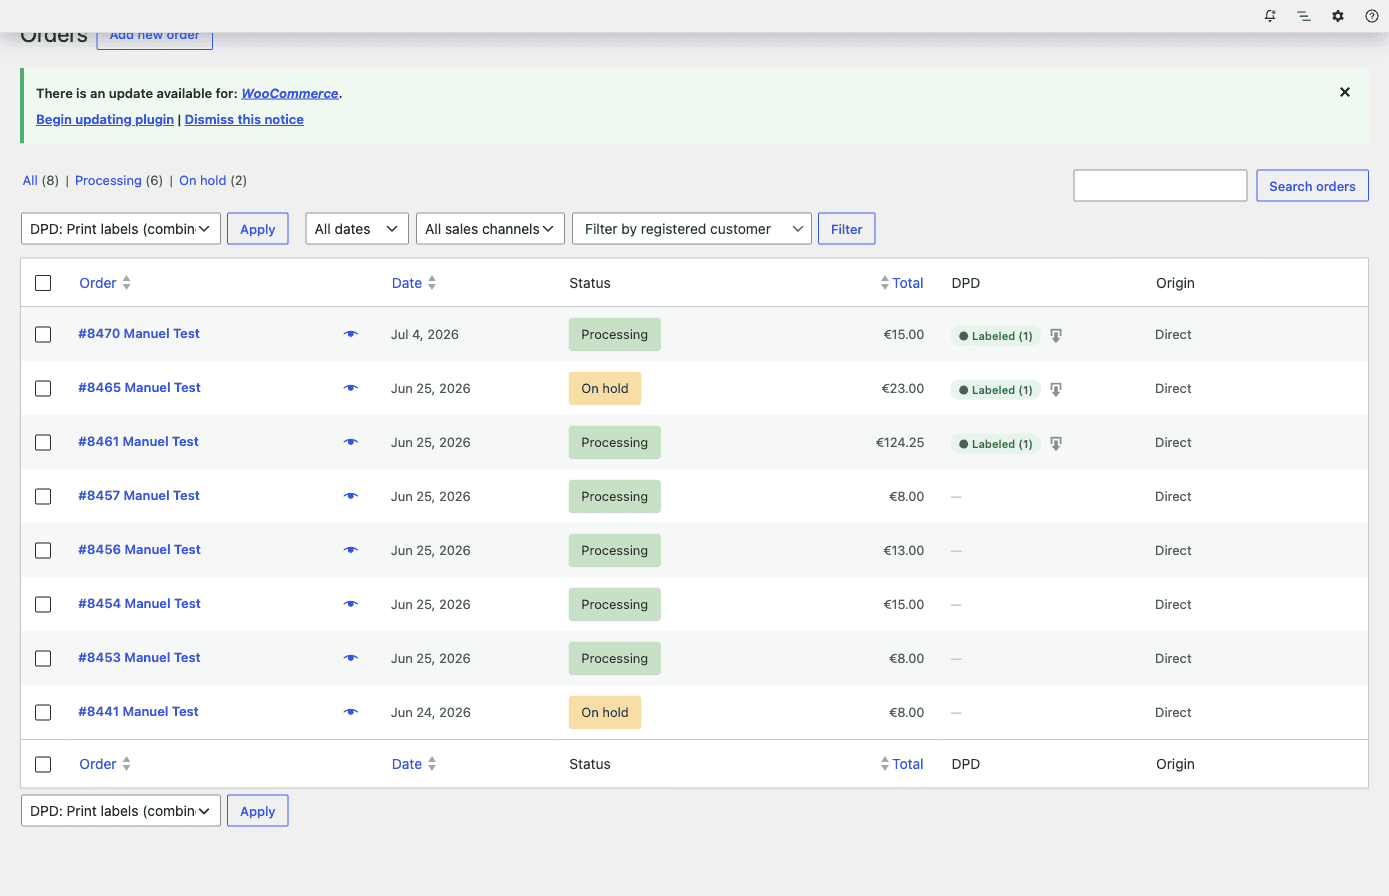The height and width of the screenshot is (896, 1389).
Task: Open the help question mark icon
Action: (x=1372, y=16)
